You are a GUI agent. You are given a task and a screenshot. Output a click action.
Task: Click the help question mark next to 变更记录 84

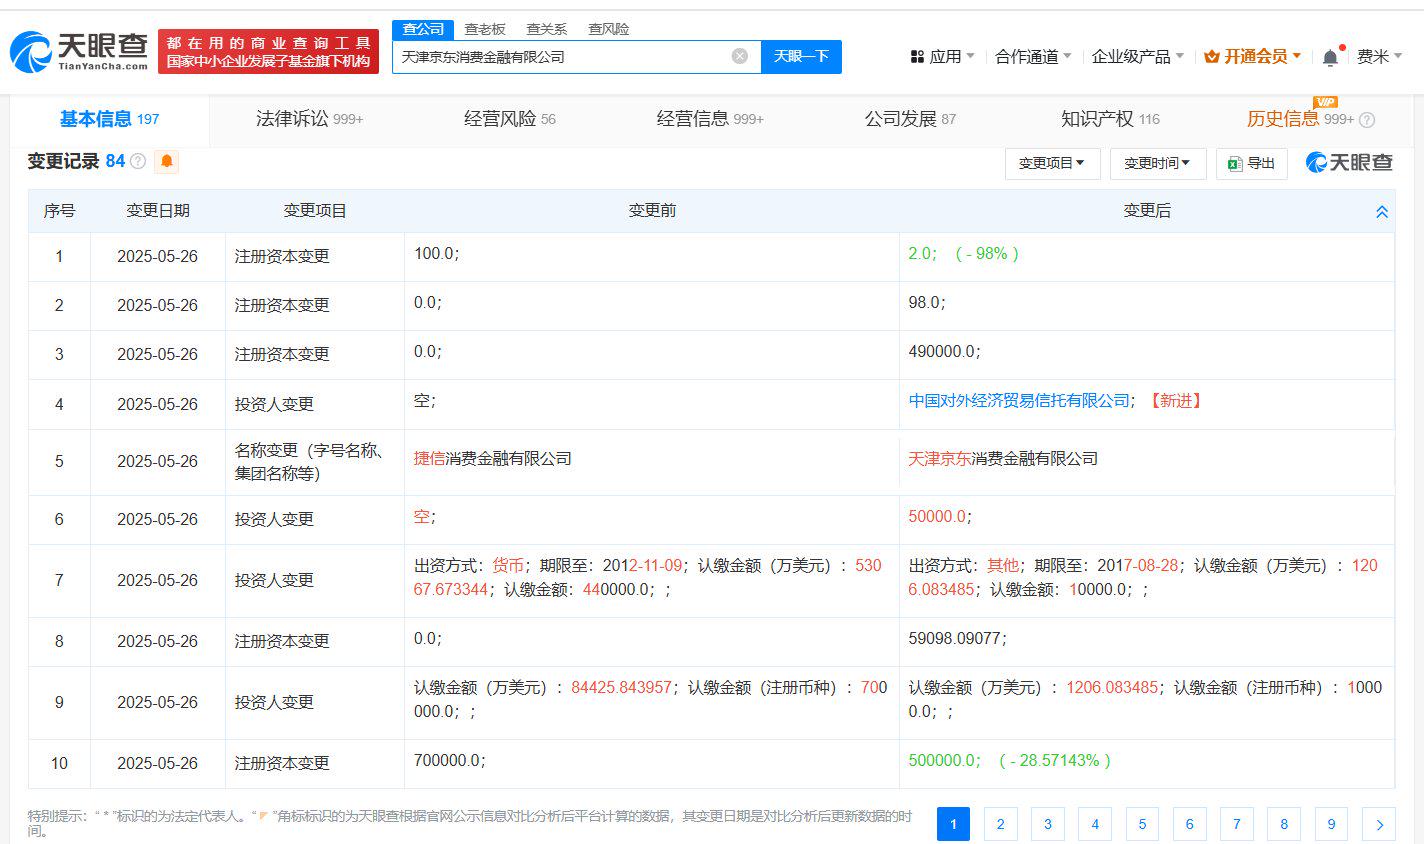139,161
